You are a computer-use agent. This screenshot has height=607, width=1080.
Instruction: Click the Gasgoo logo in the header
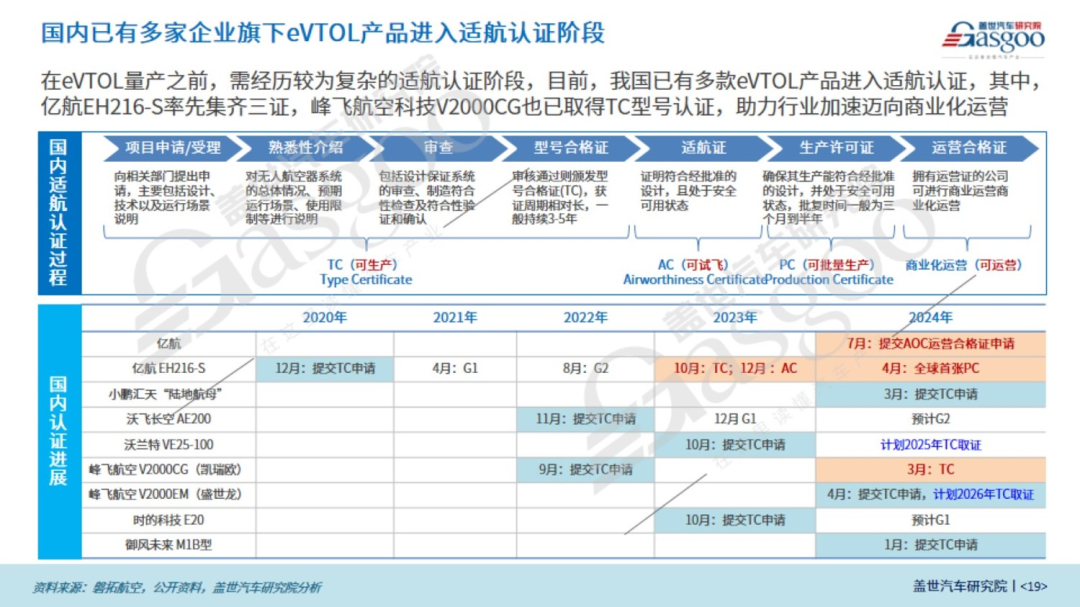993,39
